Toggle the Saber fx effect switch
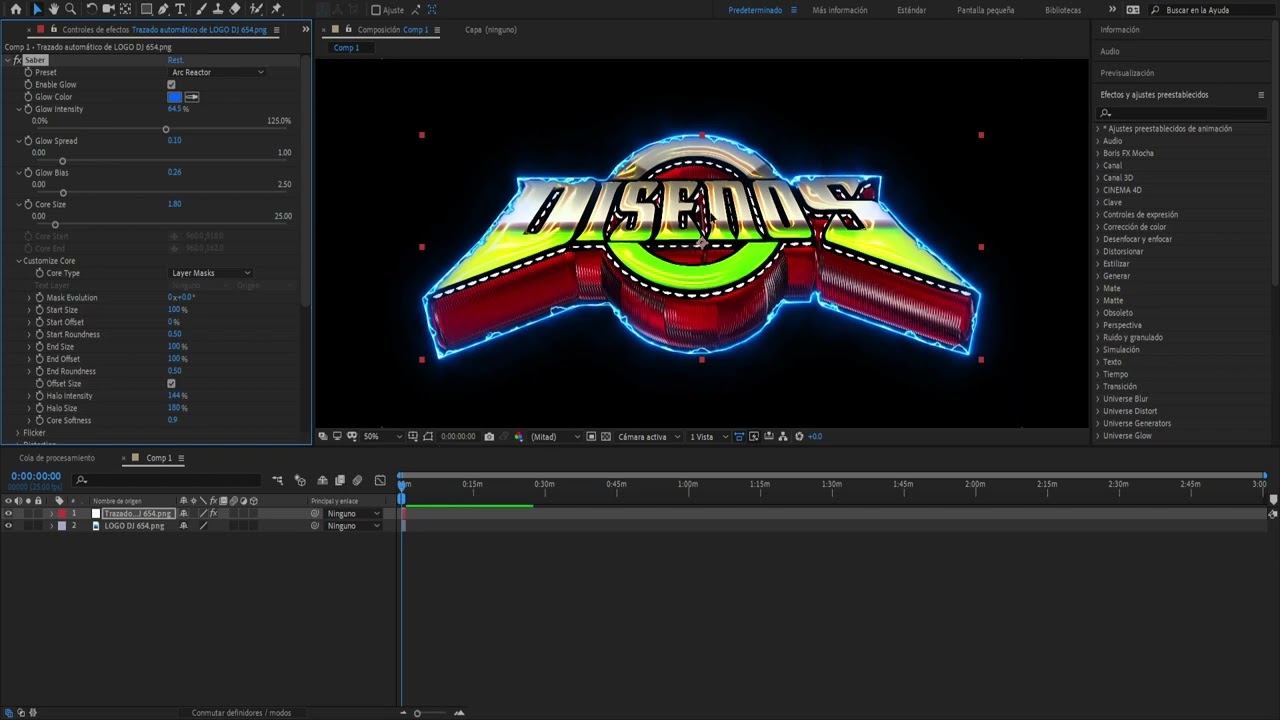1280x720 pixels. tap(17, 60)
